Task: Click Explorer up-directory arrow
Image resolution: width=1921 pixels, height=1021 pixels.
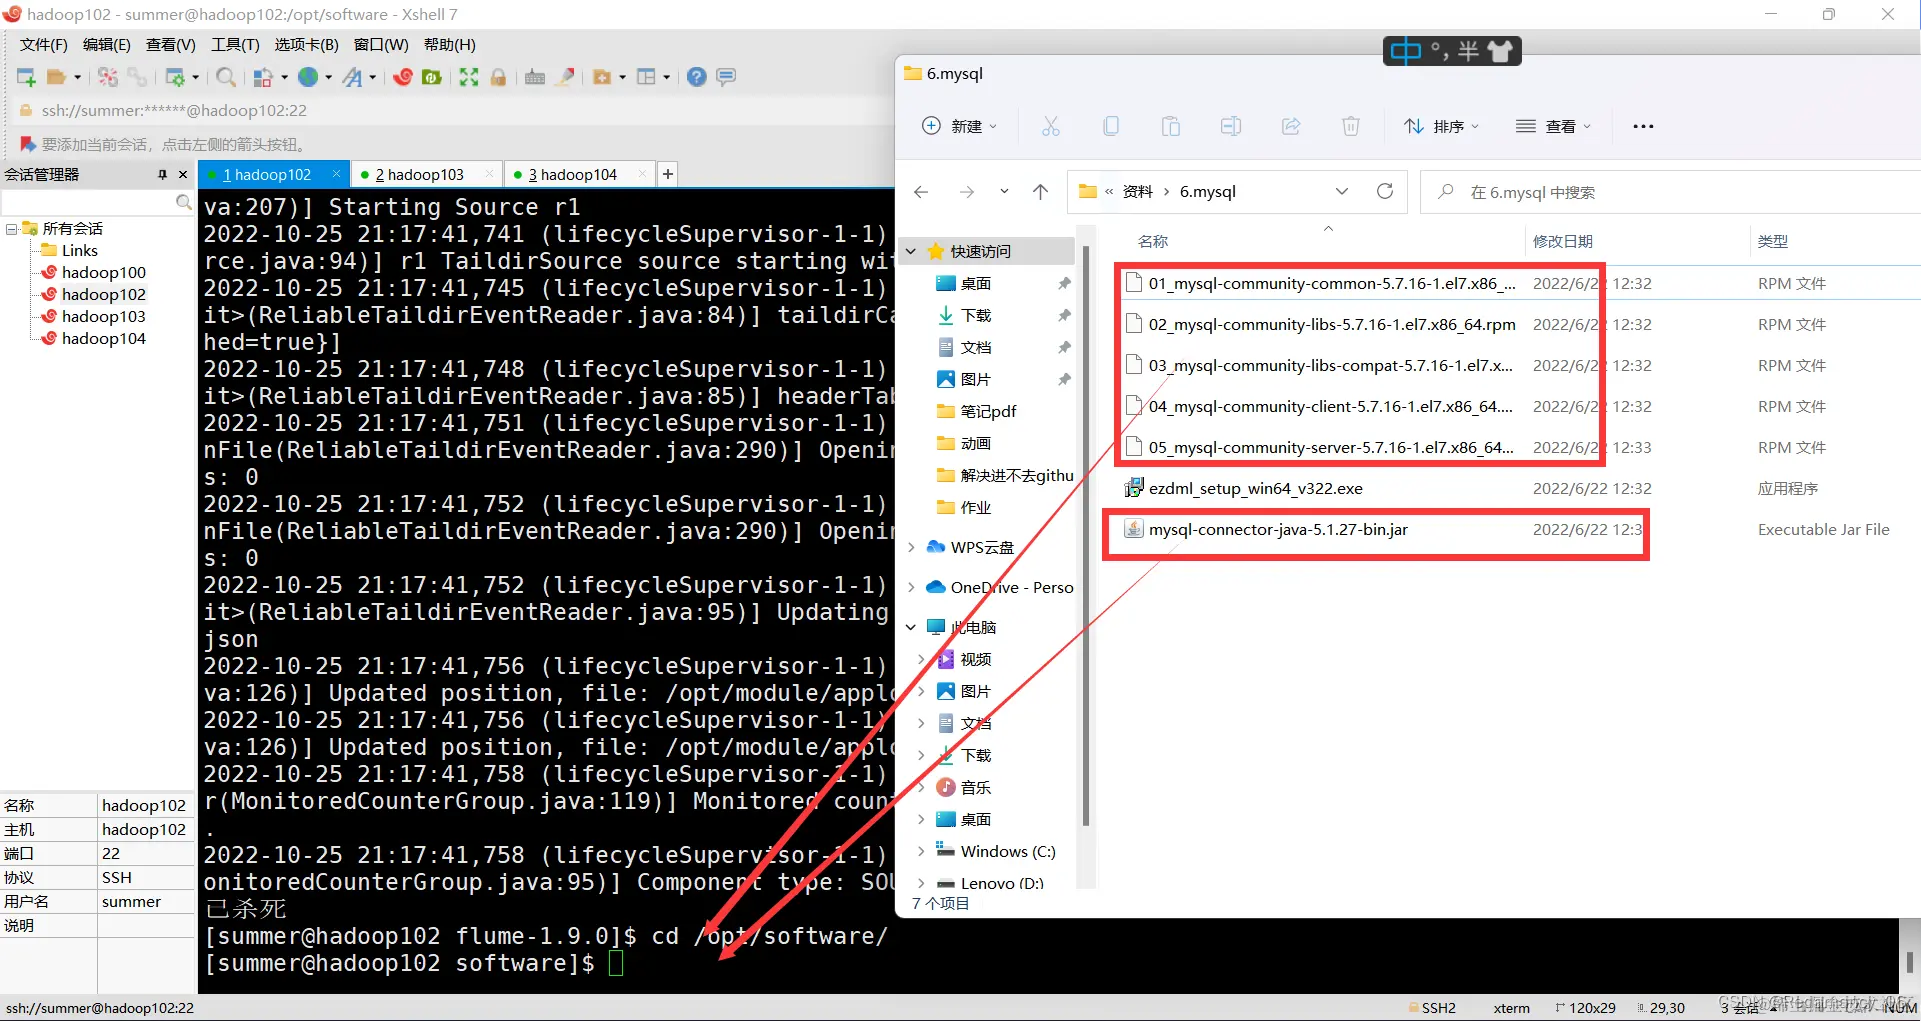Action: 1040,192
